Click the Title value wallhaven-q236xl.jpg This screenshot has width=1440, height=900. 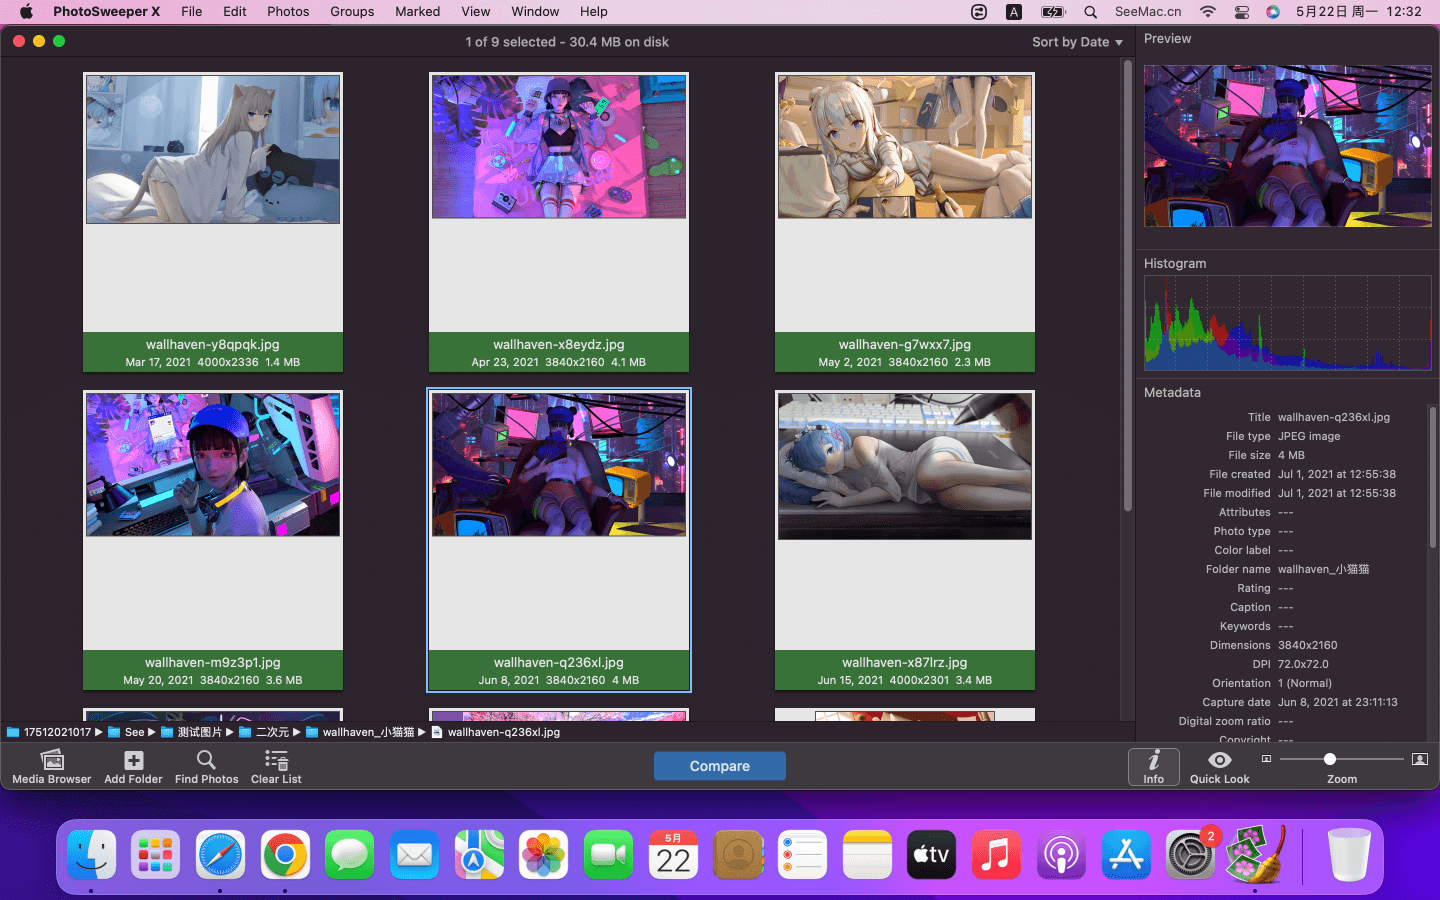[x=1334, y=417]
